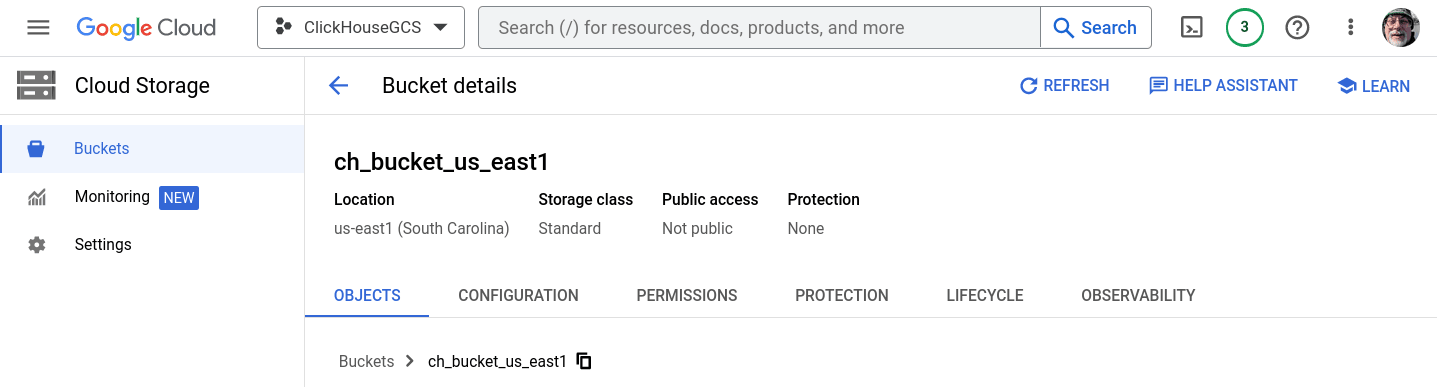Activate Cloud Shell terminal icon
The width and height of the screenshot is (1437, 387).
(1192, 28)
